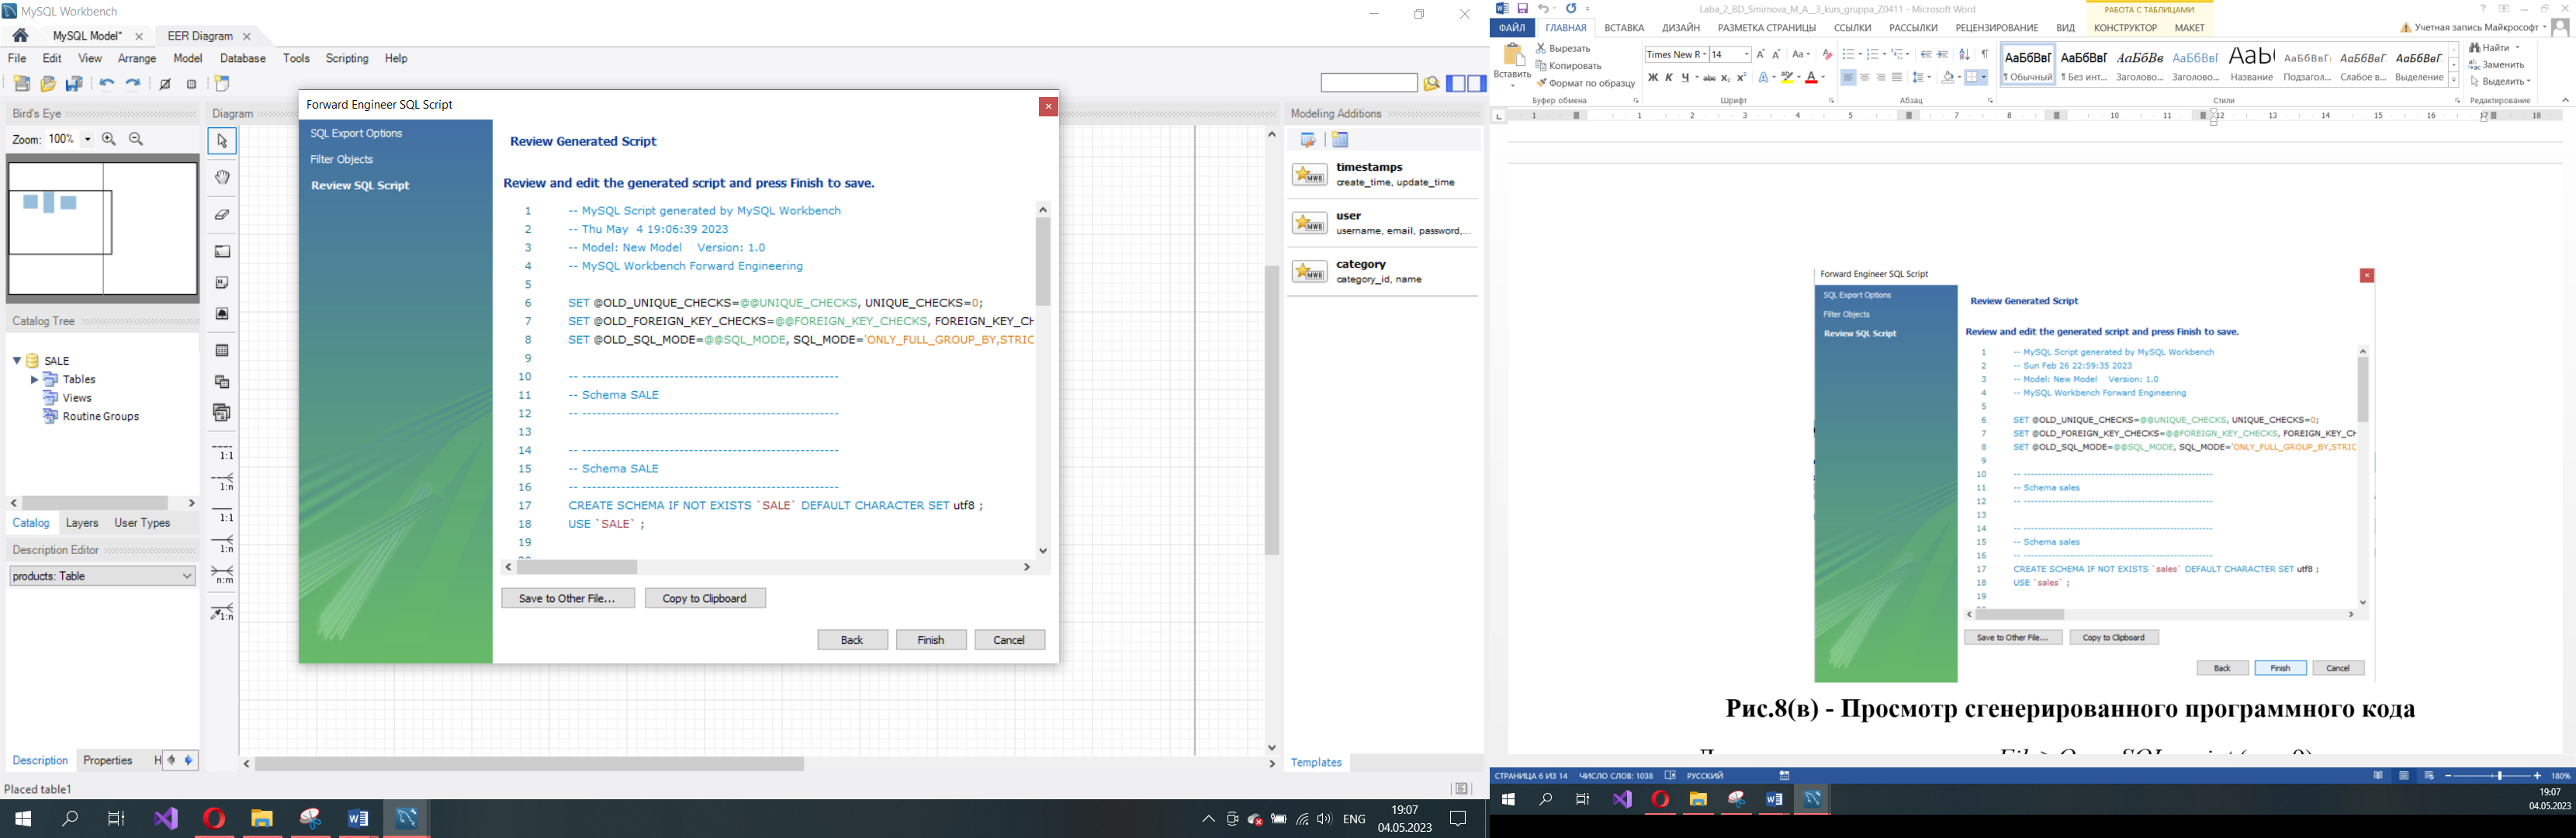Screen dimensions: 2576x838
Task: Click Workbench new model toolbar icon
Action: coord(22,84)
